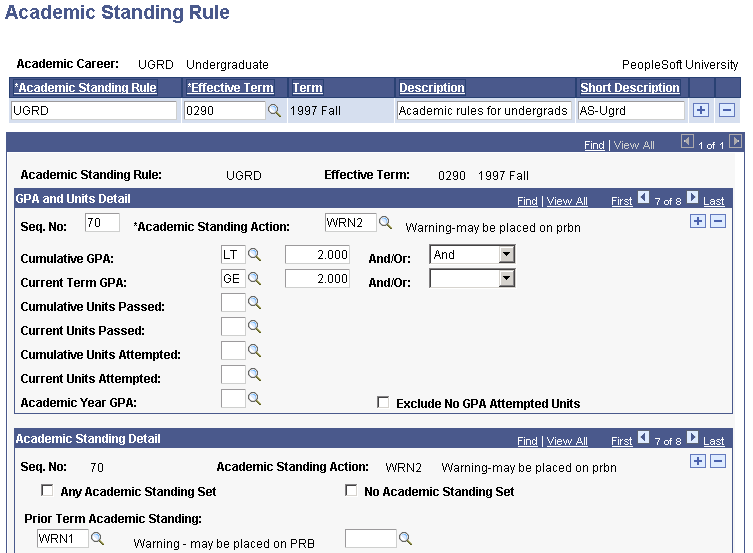The width and height of the screenshot is (753, 553).
Task: Click Find link in top navigator bar
Action: point(594,145)
